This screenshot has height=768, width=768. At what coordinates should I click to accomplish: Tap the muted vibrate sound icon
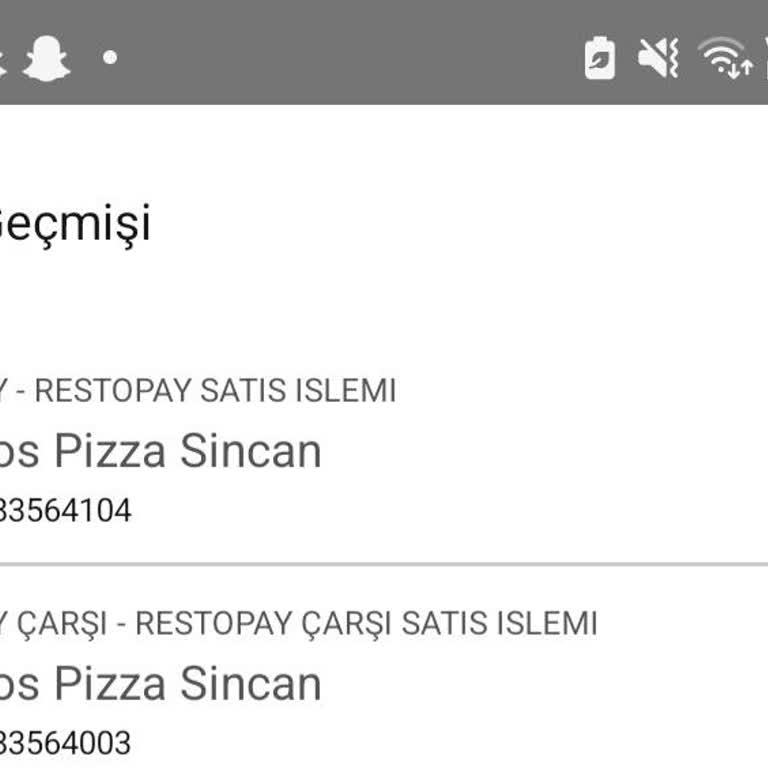coord(659,57)
